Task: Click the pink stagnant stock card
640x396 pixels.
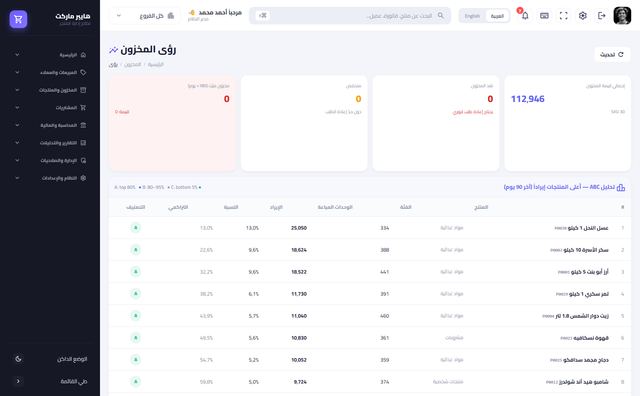Action: (x=172, y=123)
